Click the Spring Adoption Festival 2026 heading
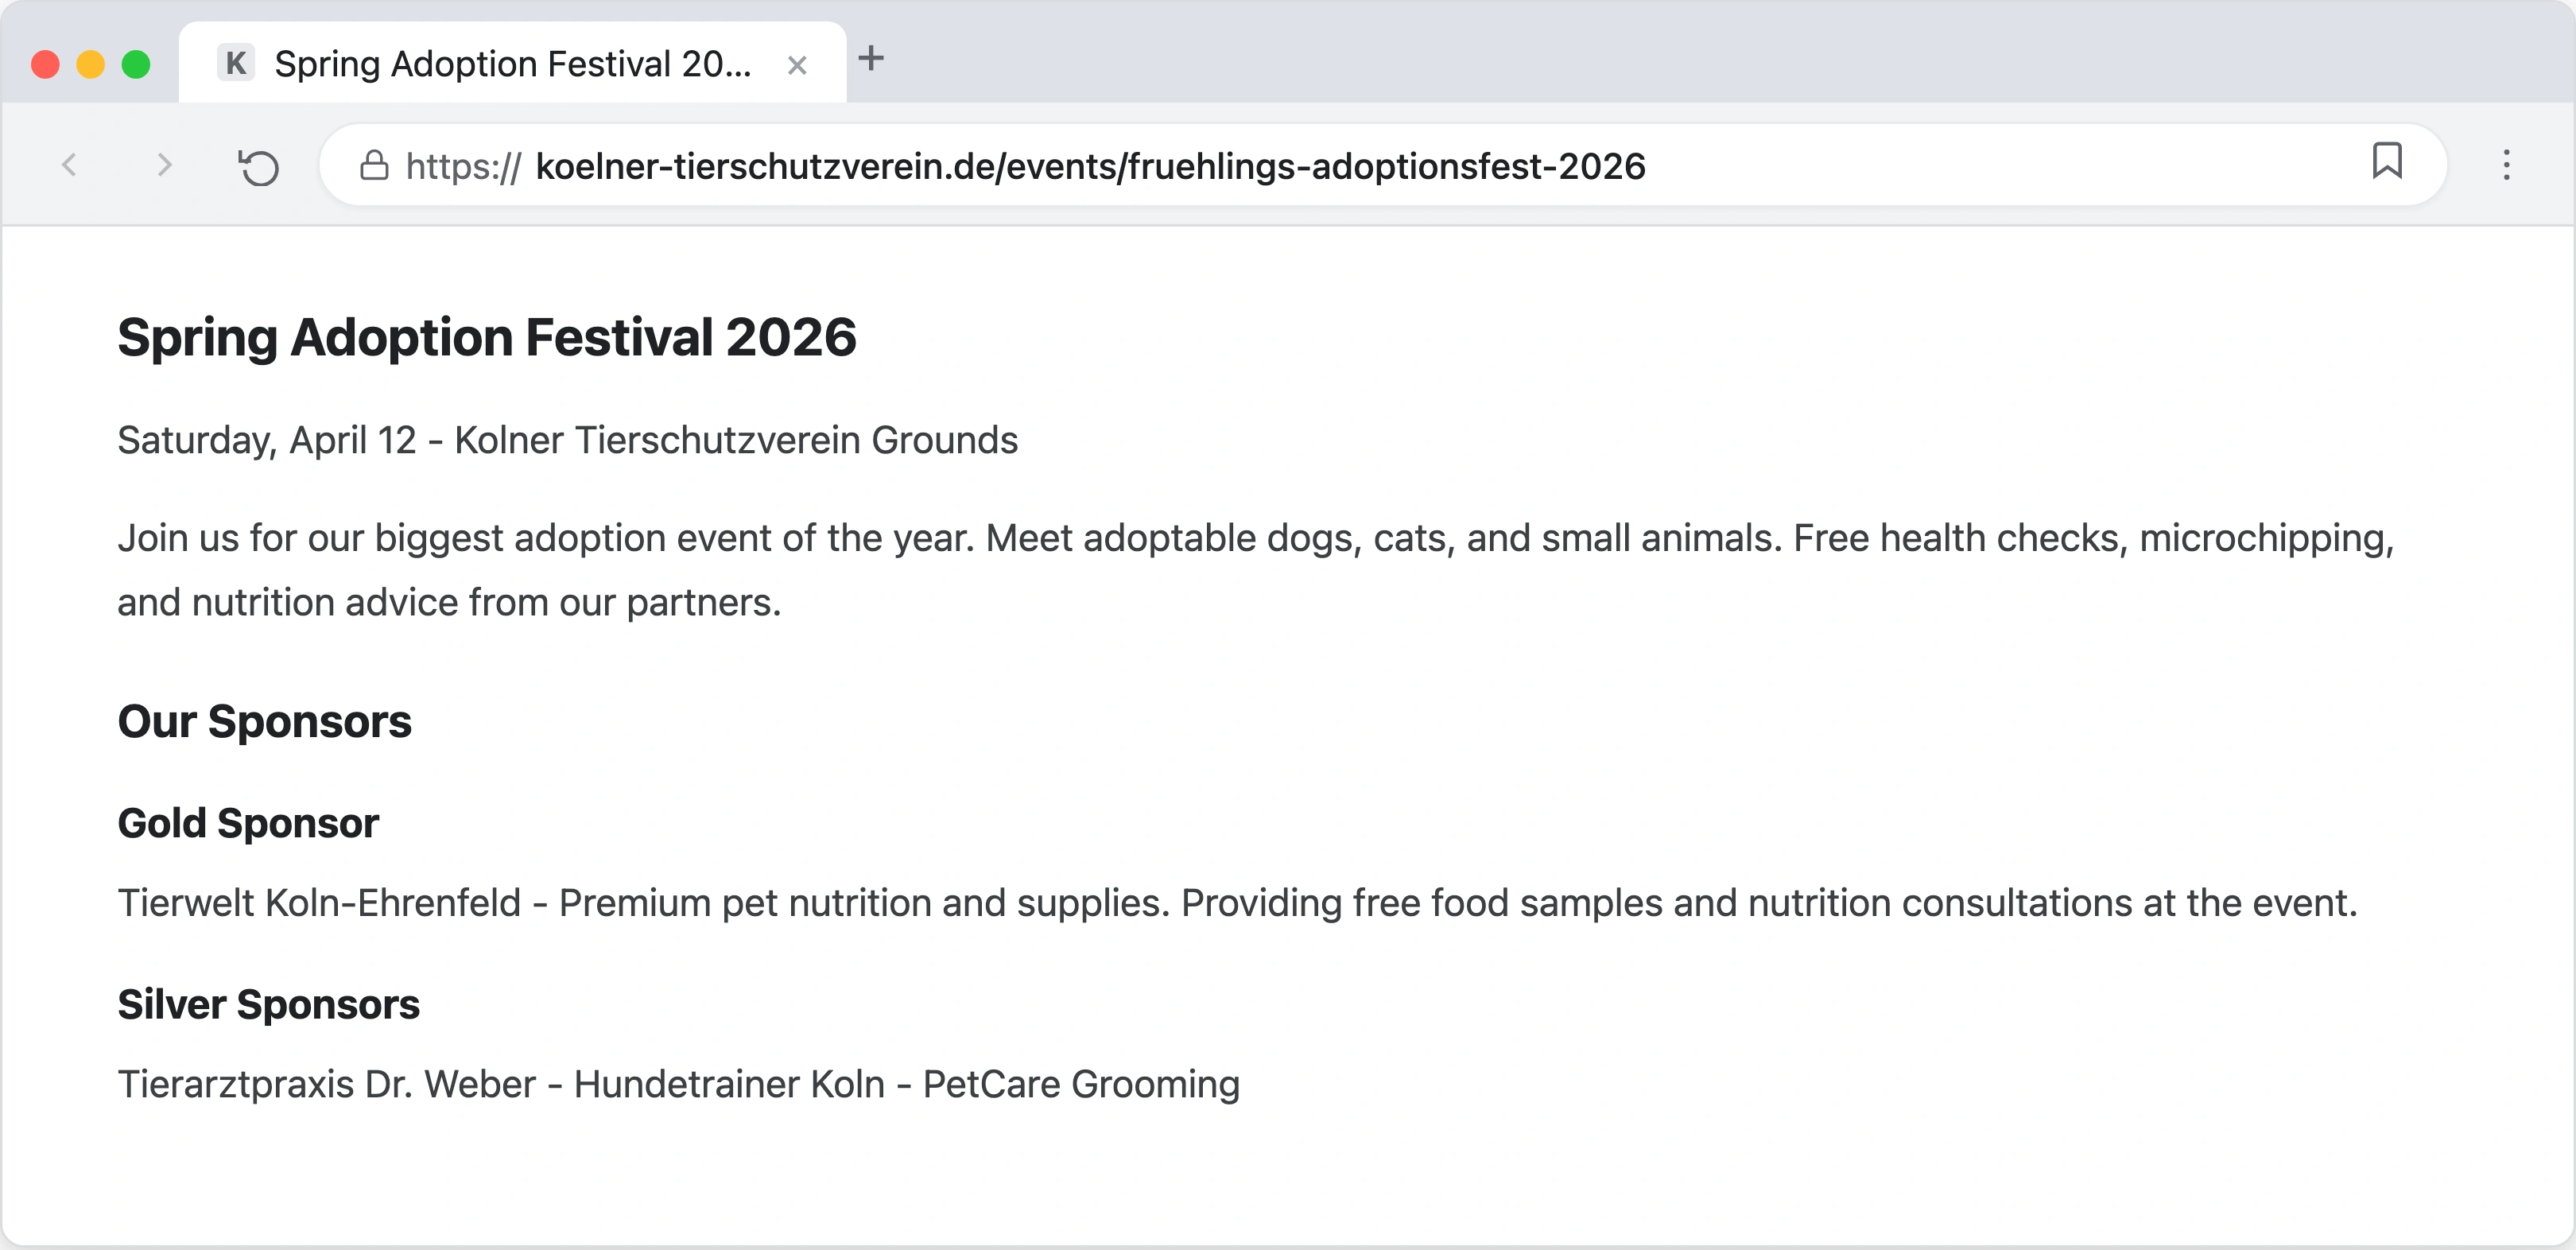The image size is (2576, 1250). pos(487,338)
